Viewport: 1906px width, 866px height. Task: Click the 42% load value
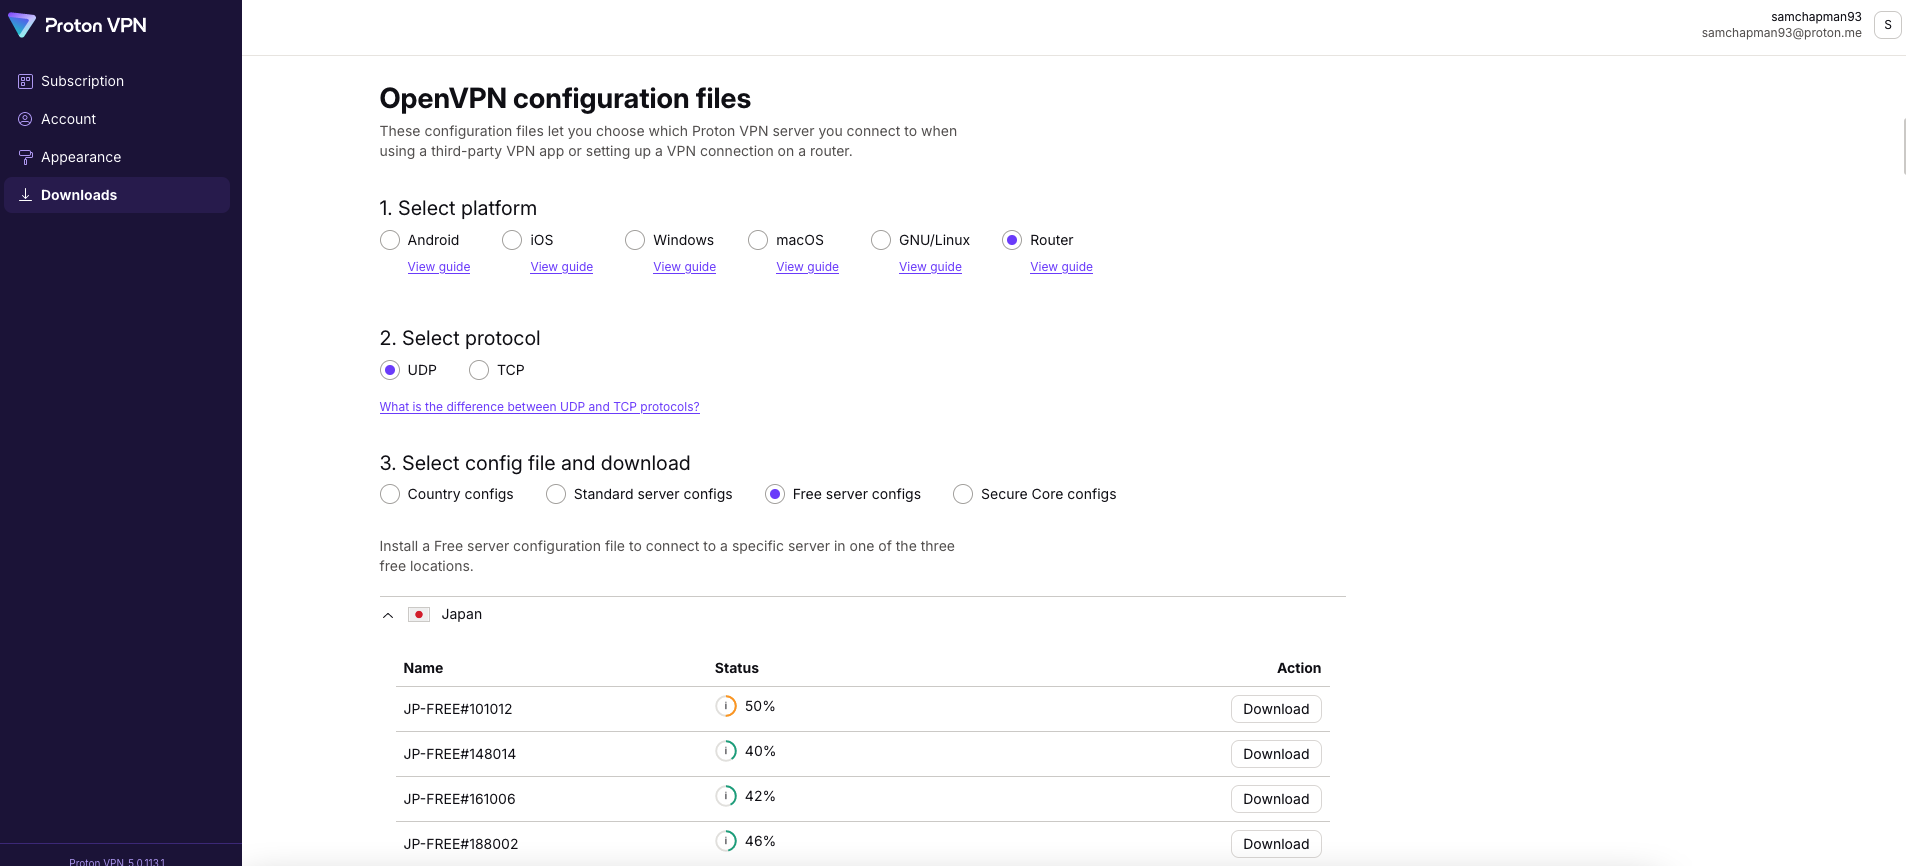[760, 796]
